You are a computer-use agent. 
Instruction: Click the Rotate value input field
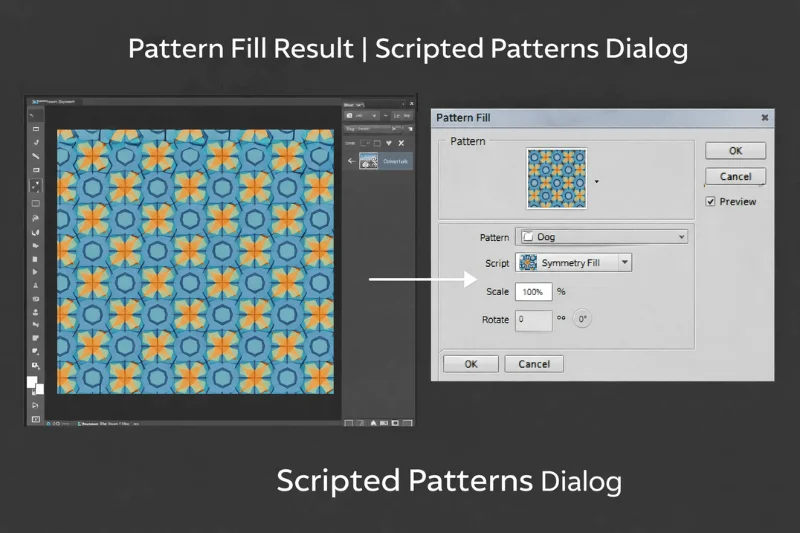533,320
